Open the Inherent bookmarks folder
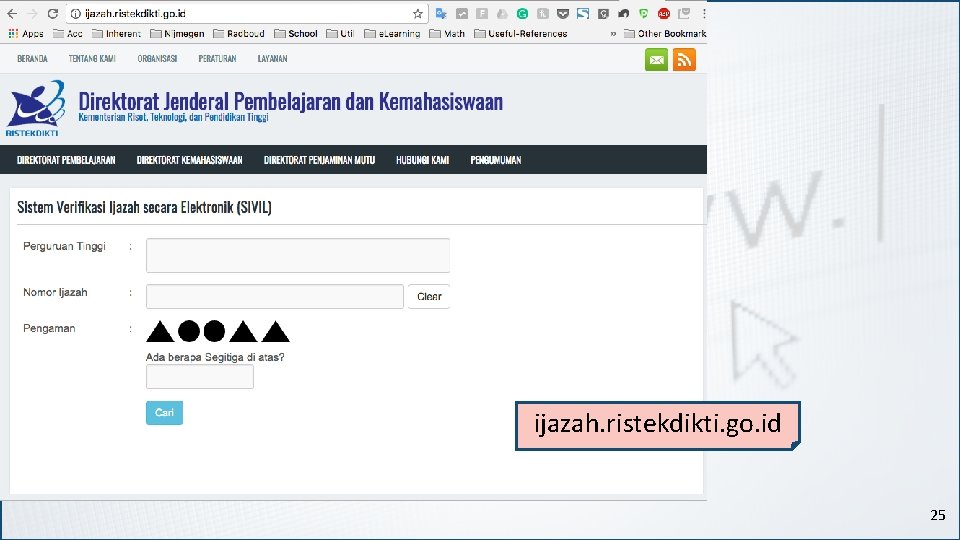This screenshot has width=960, height=540. tap(116, 34)
